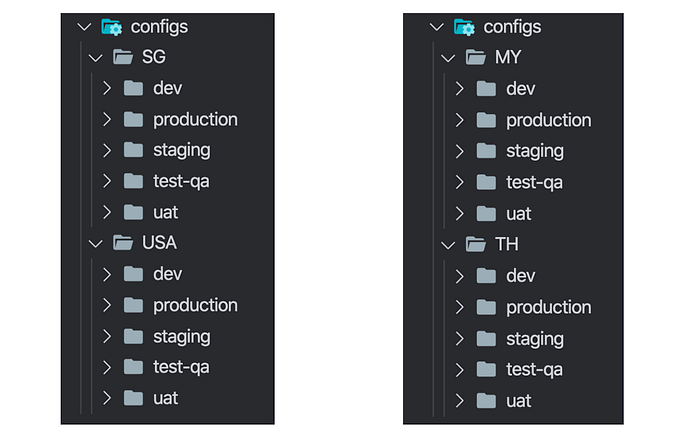The width and height of the screenshot is (700, 441).
Task: Expand the uat chevron under TH
Action: pyautogui.click(x=459, y=401)
